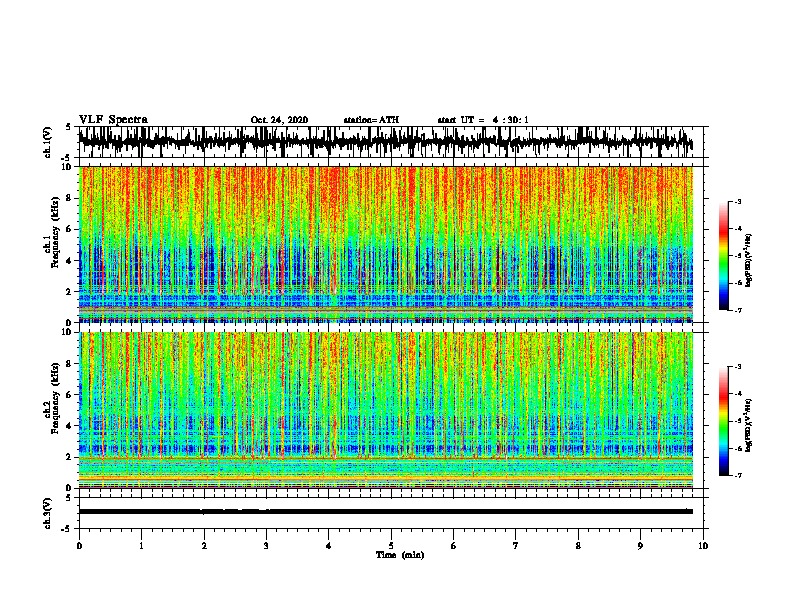Click the ch.1(V) axis "5" tick label
Image resolution: width=792 pixels, height=612 pixels.
69,127
